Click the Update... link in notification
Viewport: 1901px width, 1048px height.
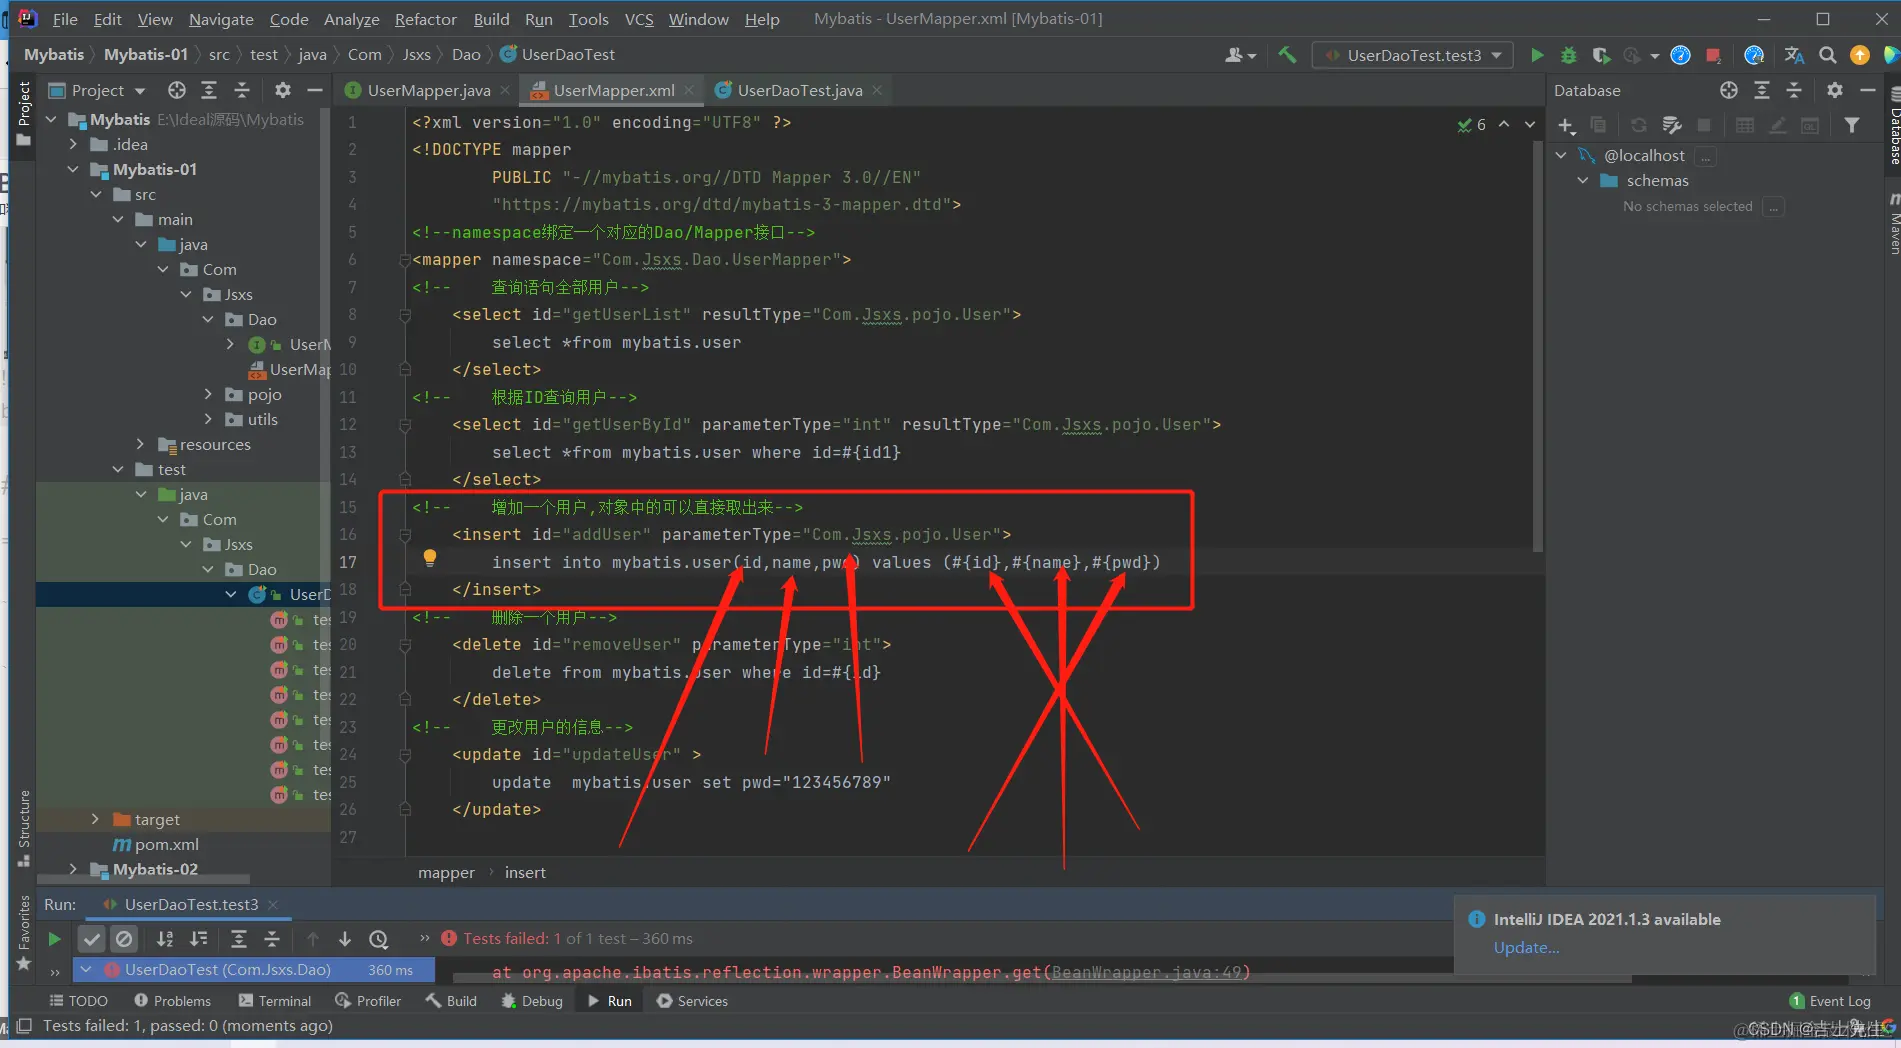(1526, 948)
